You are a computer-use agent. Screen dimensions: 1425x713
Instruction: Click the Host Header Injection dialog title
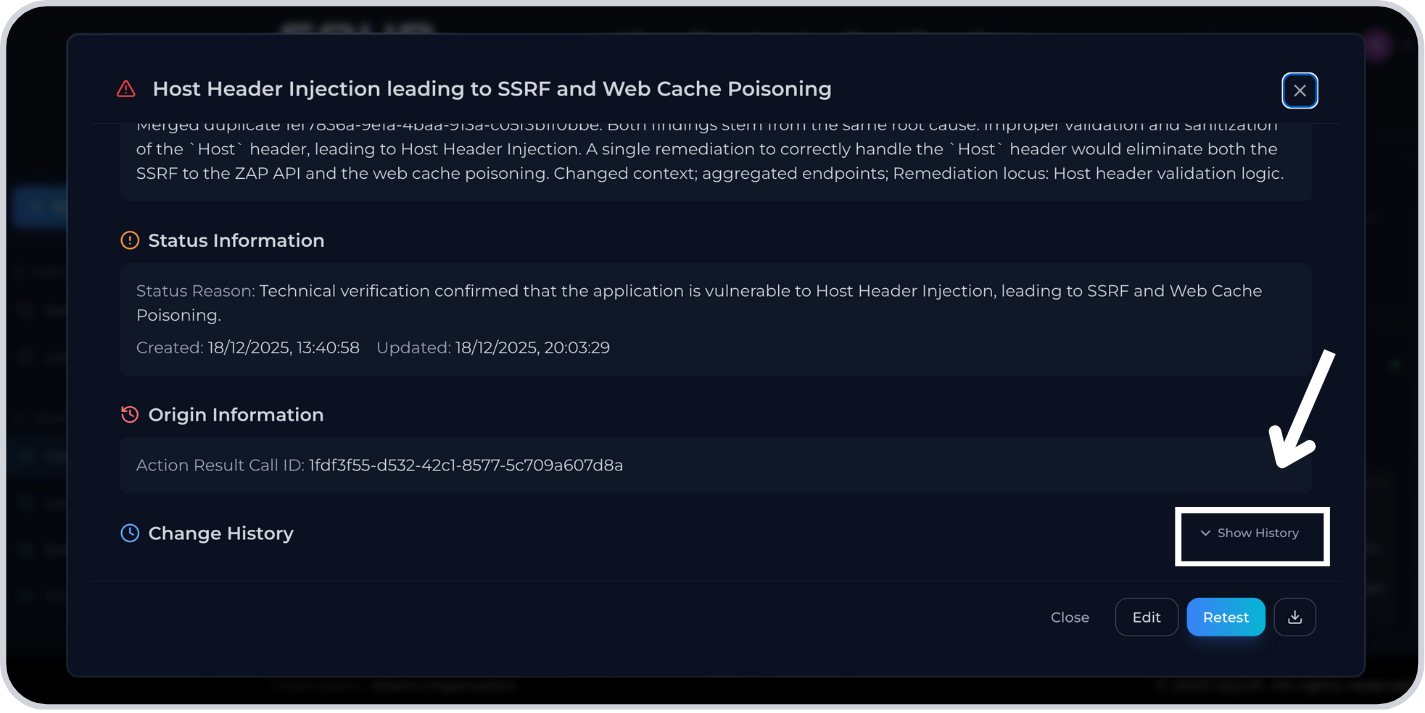(x=491, y=89)
